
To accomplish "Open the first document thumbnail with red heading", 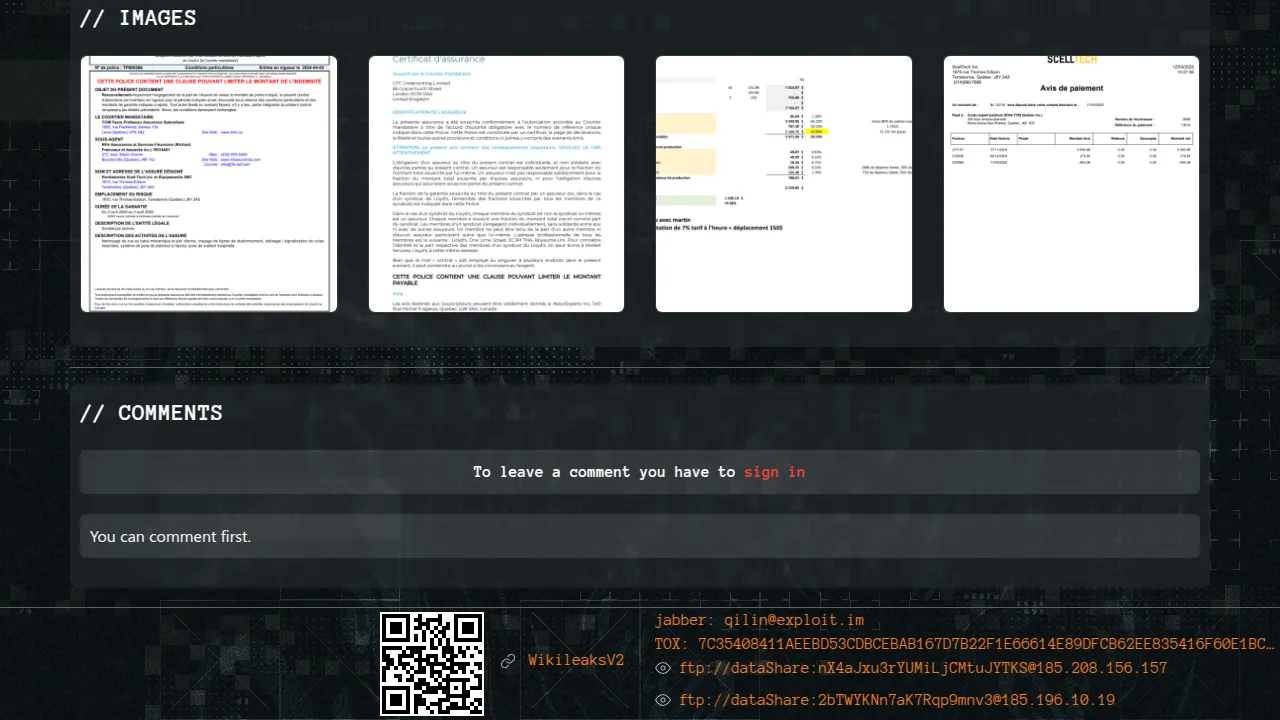I will coord(209,184).
